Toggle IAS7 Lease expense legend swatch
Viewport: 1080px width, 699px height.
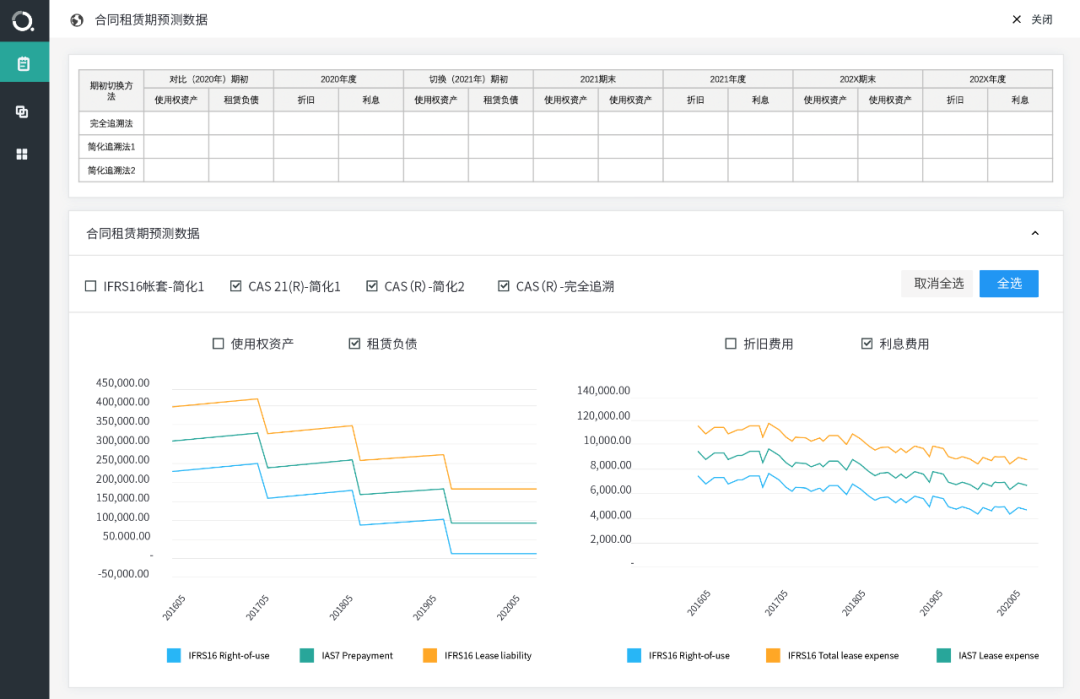[944, 656]
